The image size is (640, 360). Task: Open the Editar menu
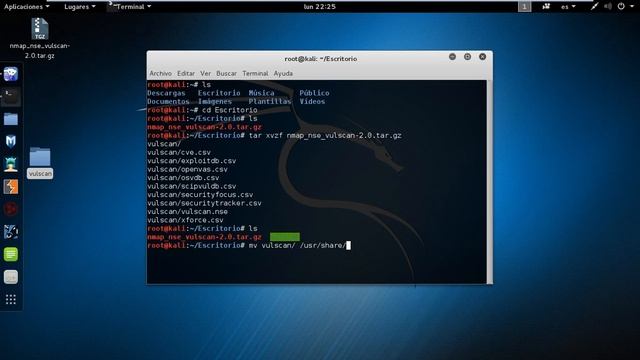coord(186,73)
